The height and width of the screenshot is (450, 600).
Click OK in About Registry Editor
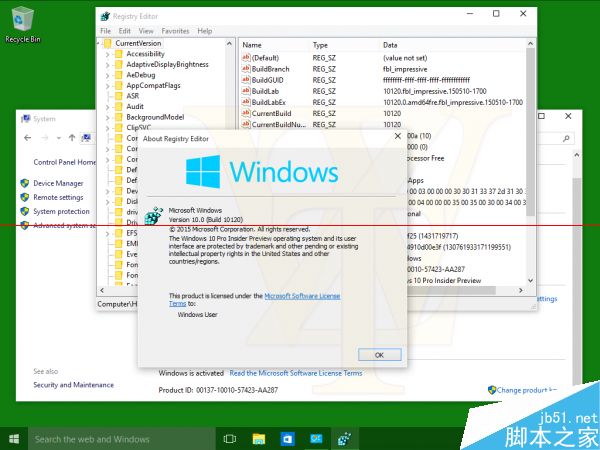coord(380,355)
